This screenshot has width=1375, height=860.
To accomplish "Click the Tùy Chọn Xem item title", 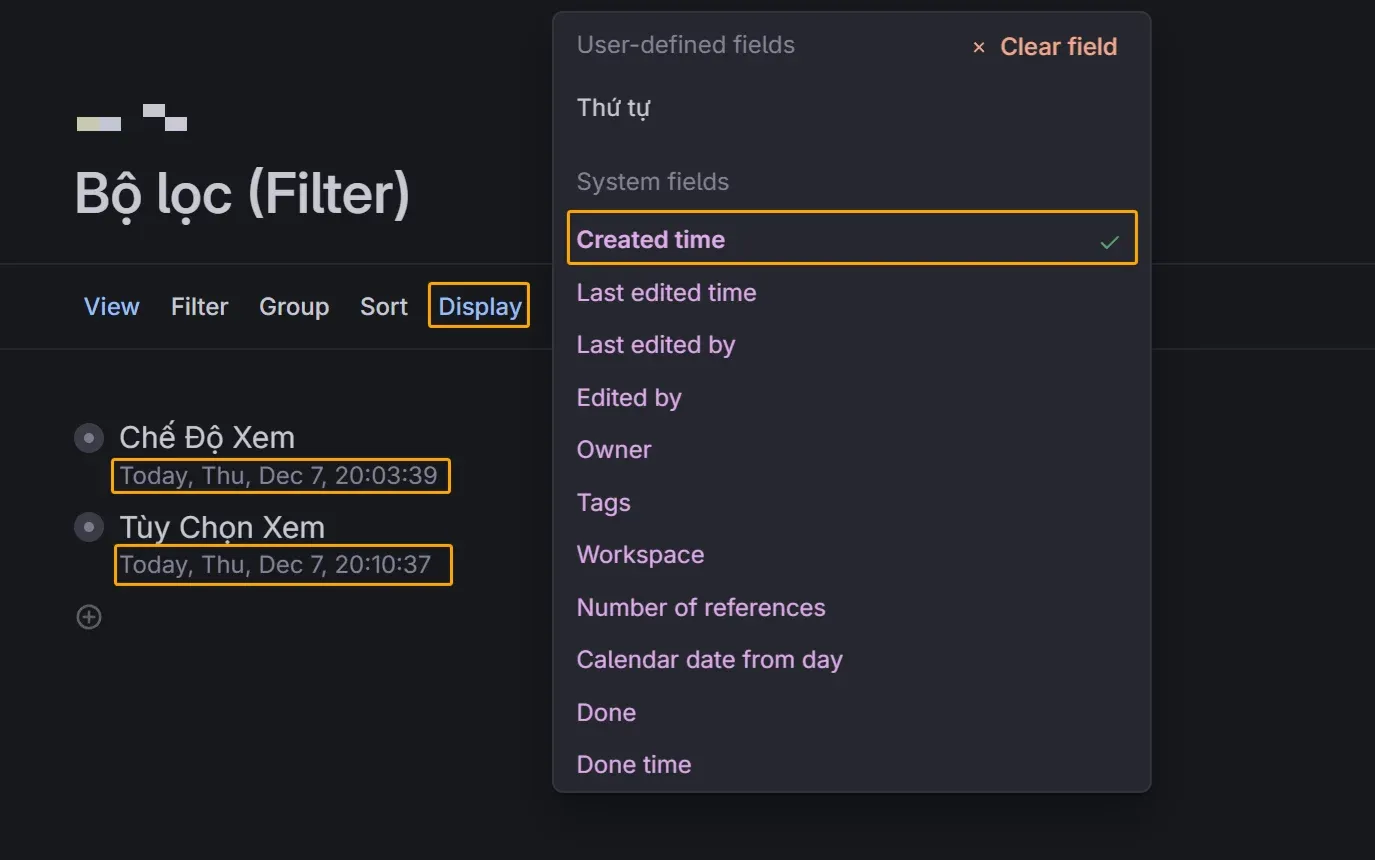I will coord(222,527).
